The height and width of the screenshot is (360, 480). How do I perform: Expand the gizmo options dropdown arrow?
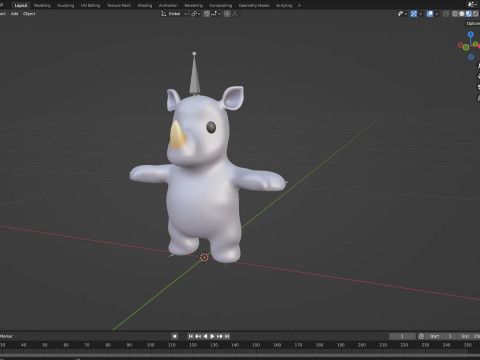coord(420,14)
